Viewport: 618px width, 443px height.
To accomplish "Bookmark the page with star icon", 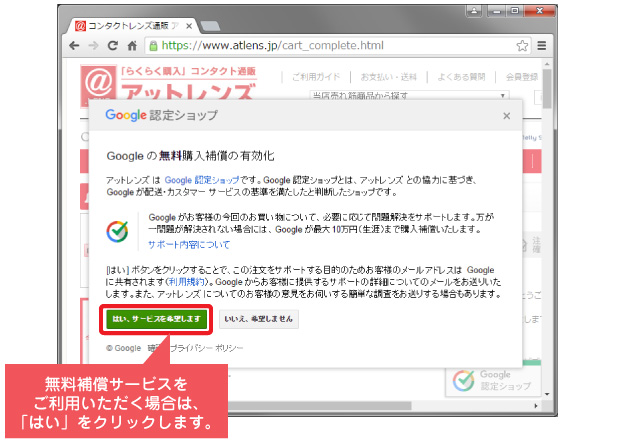I will point(522,46).
